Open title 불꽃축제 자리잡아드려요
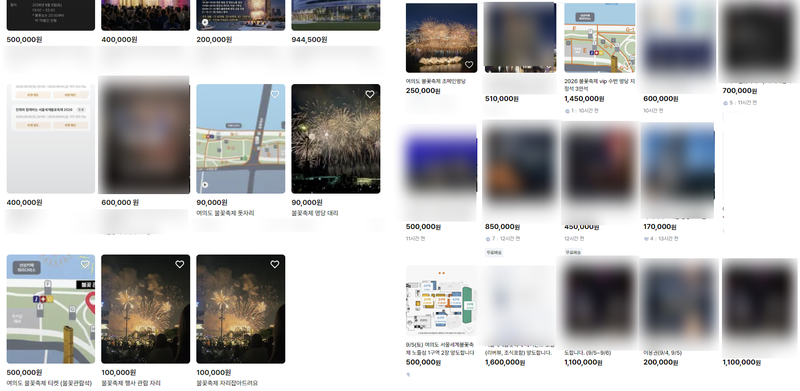Viewport: 800px width, 391px height. pyautogui.click(x=227, y=383)
